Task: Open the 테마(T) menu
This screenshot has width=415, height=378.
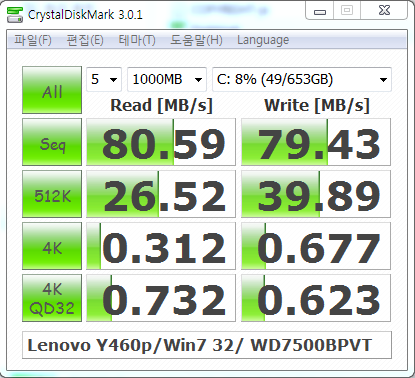Action: coord(137,40)
